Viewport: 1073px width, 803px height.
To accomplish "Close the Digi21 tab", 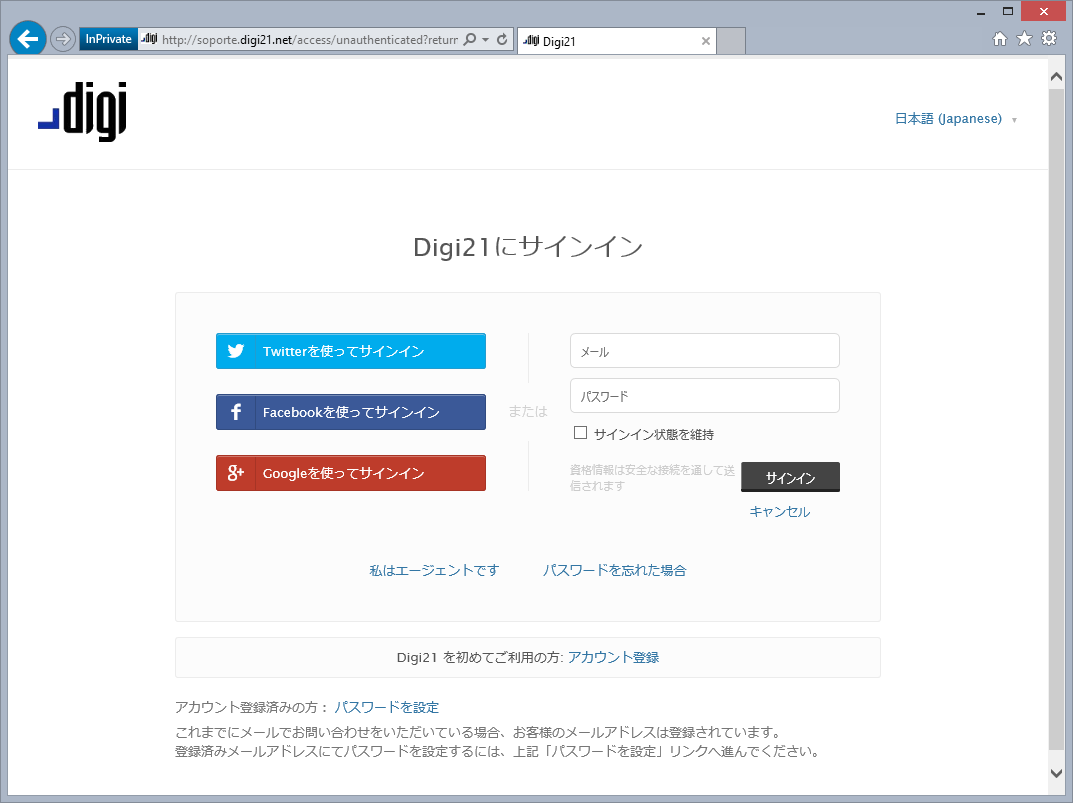I will 706,41.
